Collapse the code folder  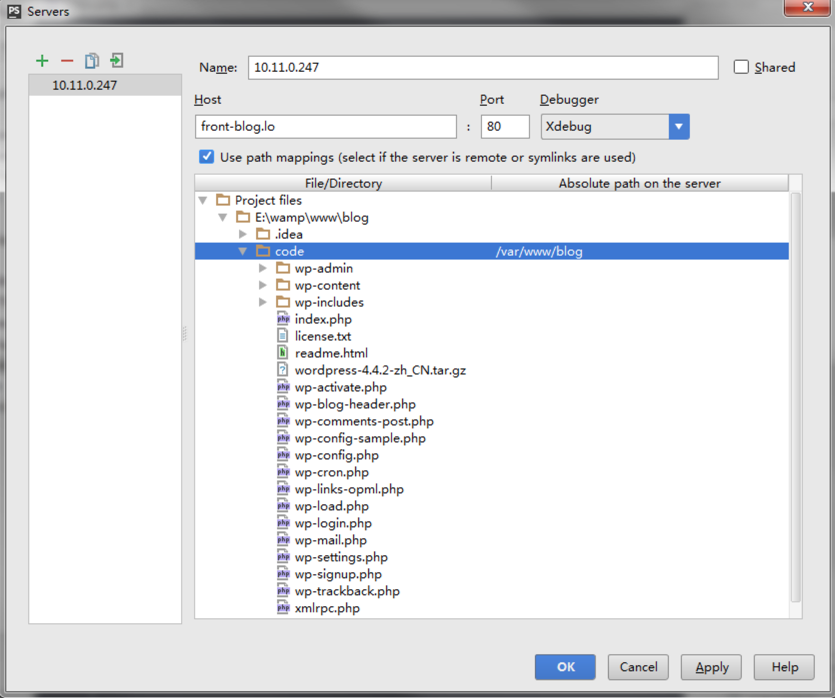(243, 251)
